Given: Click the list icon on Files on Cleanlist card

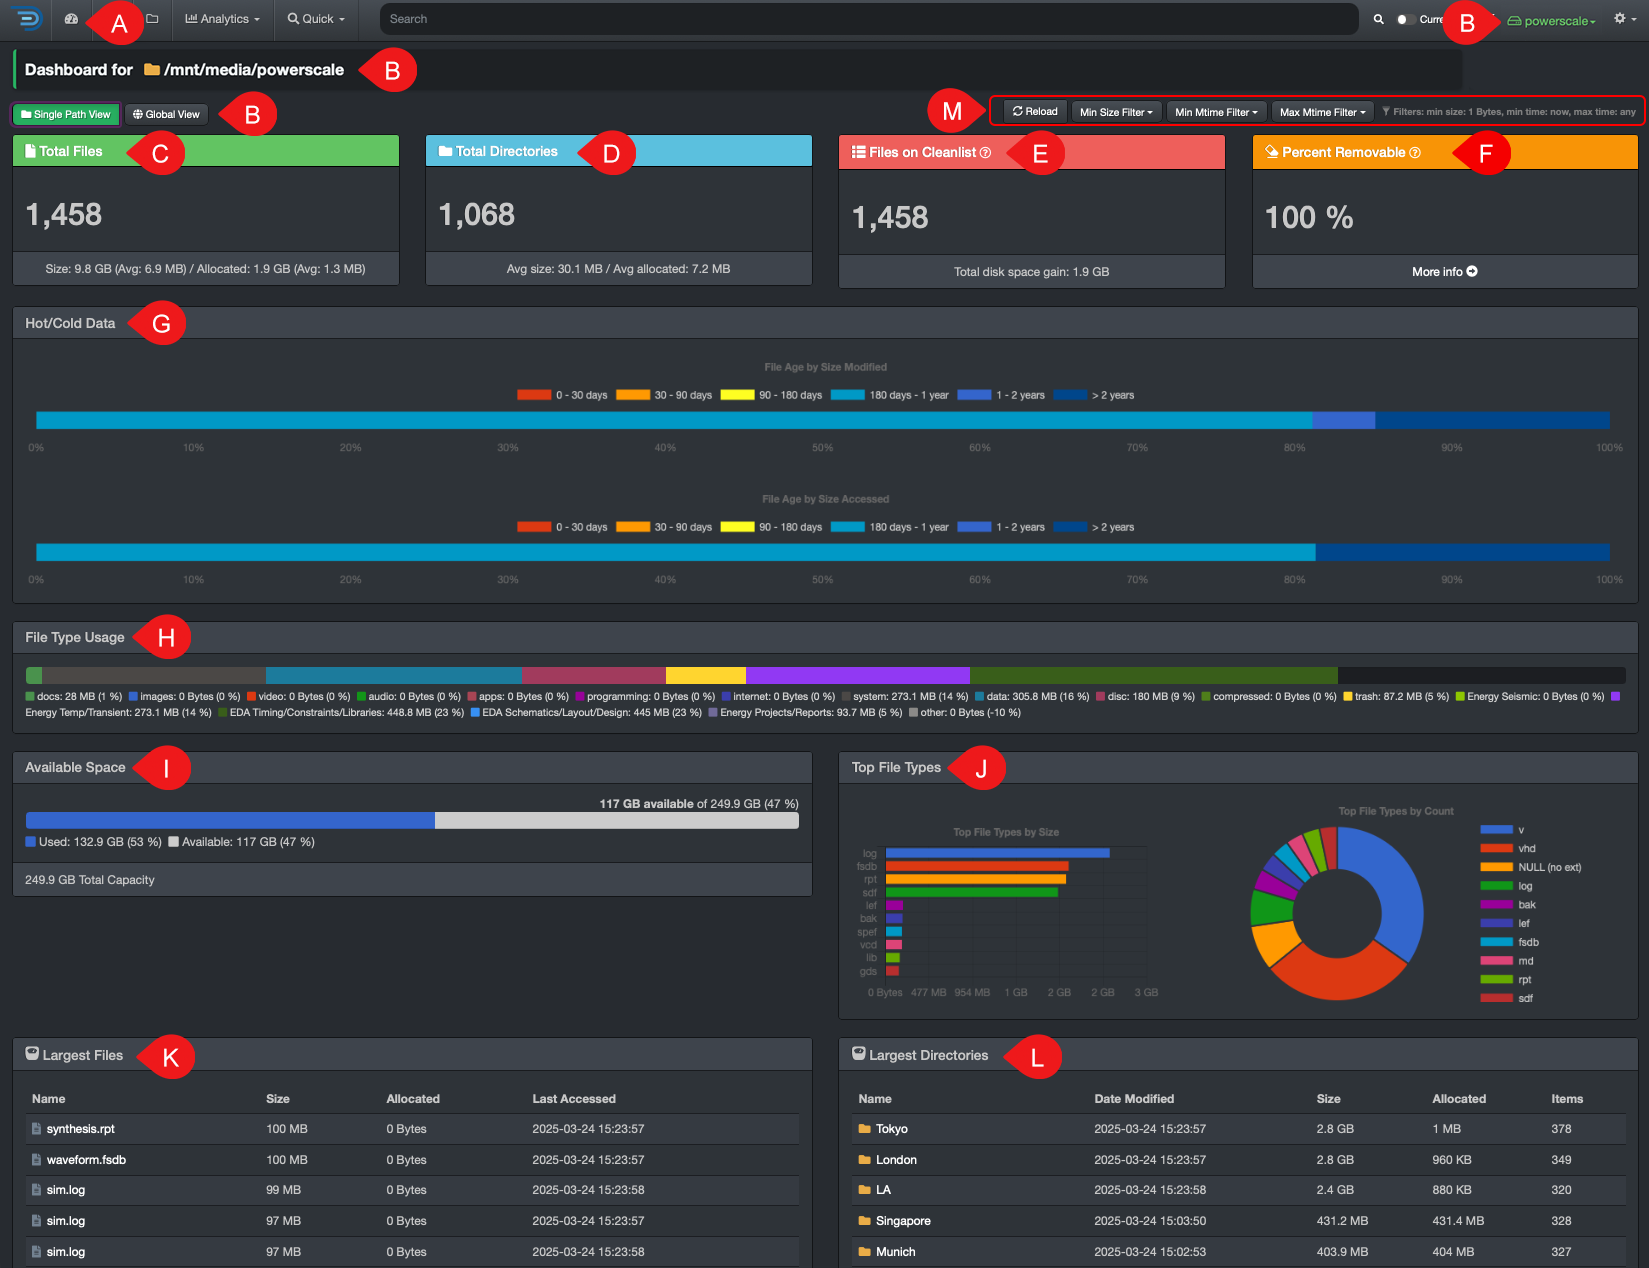Looking at the screenshot, I should 859,152.
